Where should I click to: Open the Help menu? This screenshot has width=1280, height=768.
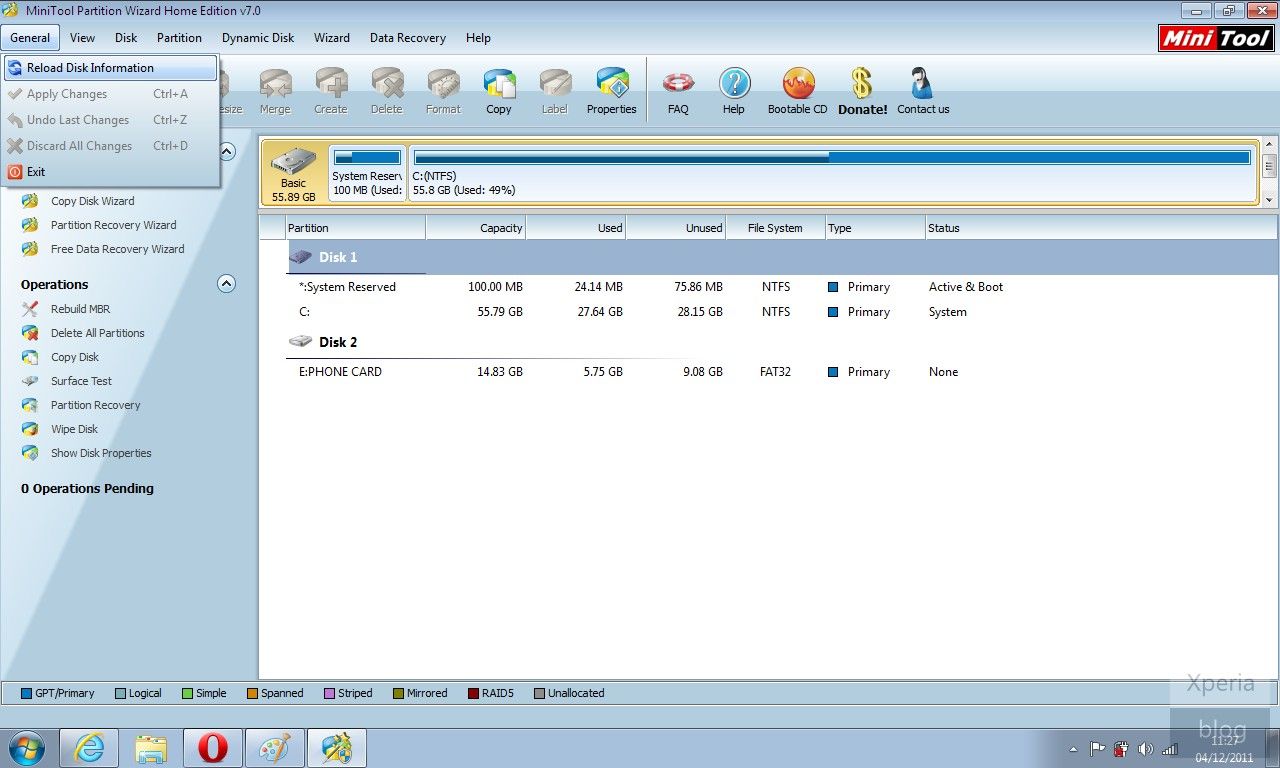pos(478,38)
